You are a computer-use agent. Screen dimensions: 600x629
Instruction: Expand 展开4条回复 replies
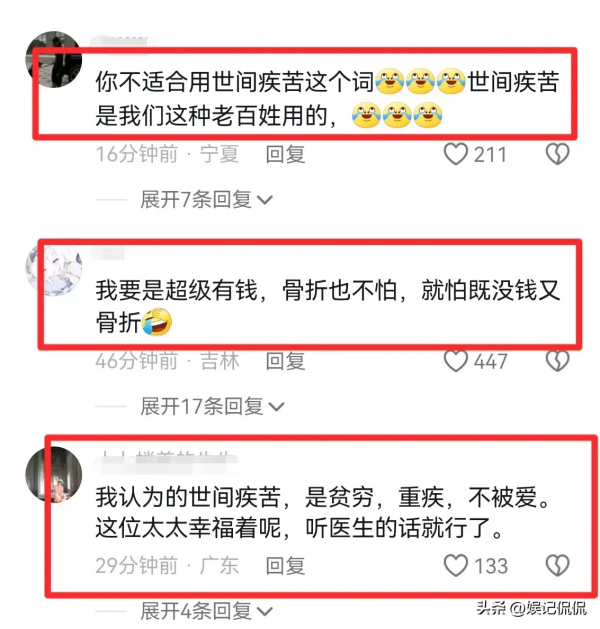(x=206, y=611)
